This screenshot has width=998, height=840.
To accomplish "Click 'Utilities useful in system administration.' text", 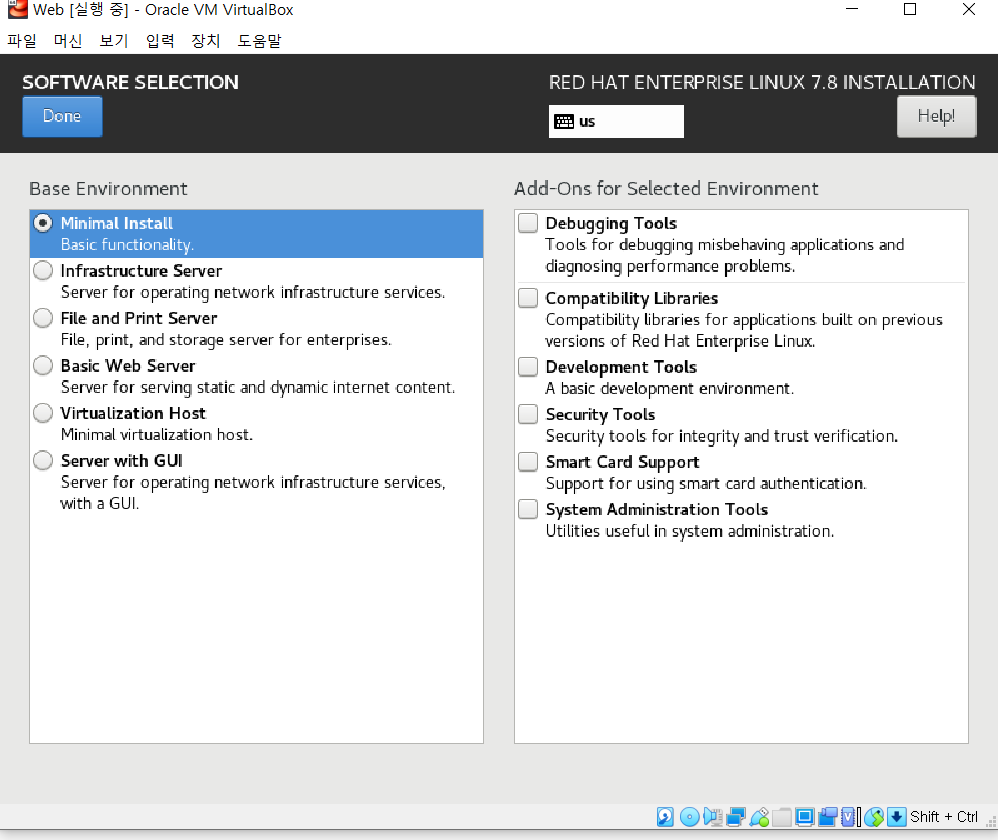I will coord(690,531).
